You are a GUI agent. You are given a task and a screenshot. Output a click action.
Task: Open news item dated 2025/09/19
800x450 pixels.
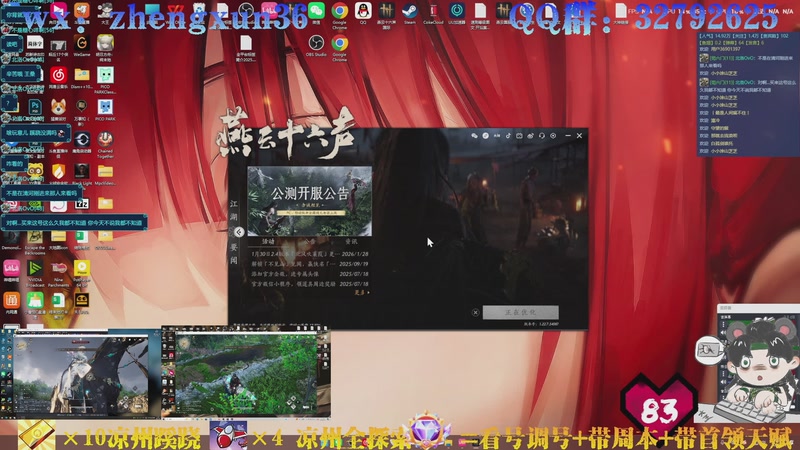[x=310, y=264]
